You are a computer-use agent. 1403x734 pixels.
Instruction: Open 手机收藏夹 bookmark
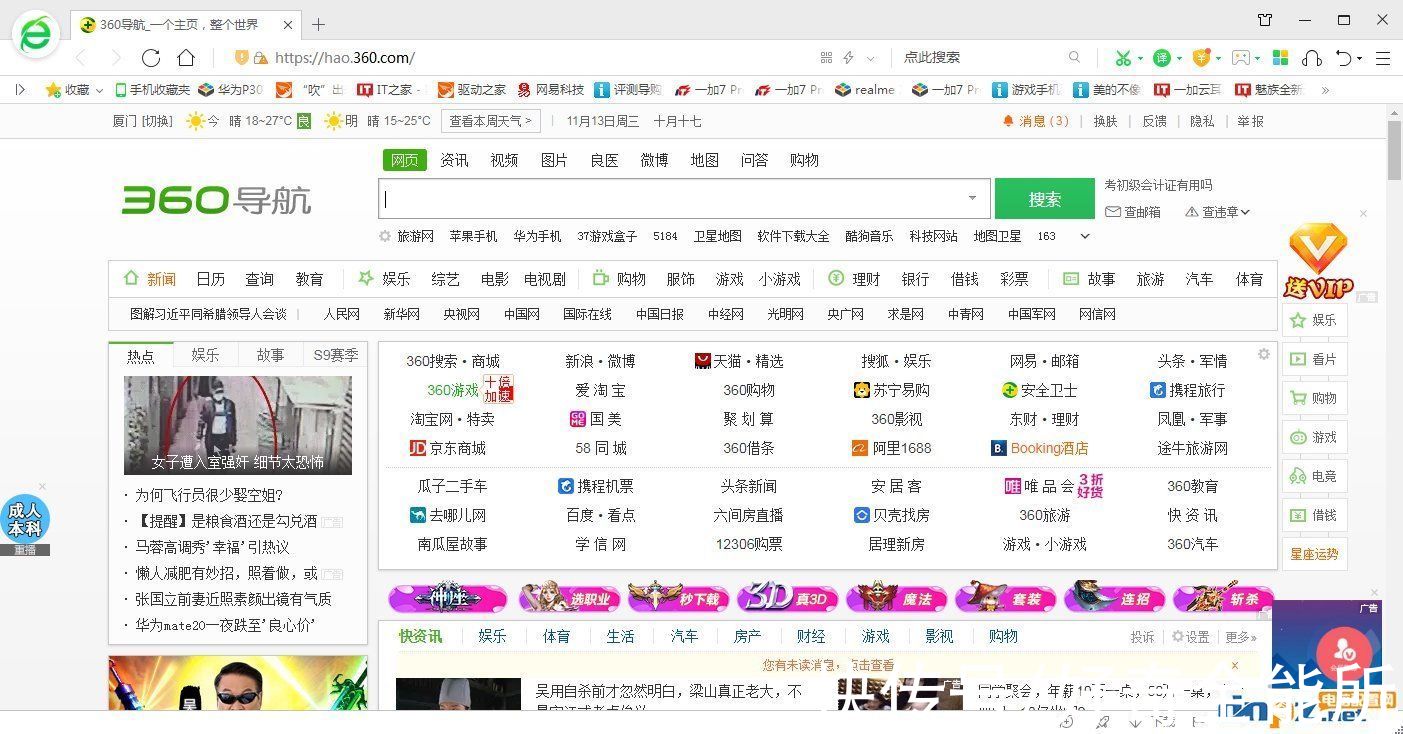(x=152, y=89)
